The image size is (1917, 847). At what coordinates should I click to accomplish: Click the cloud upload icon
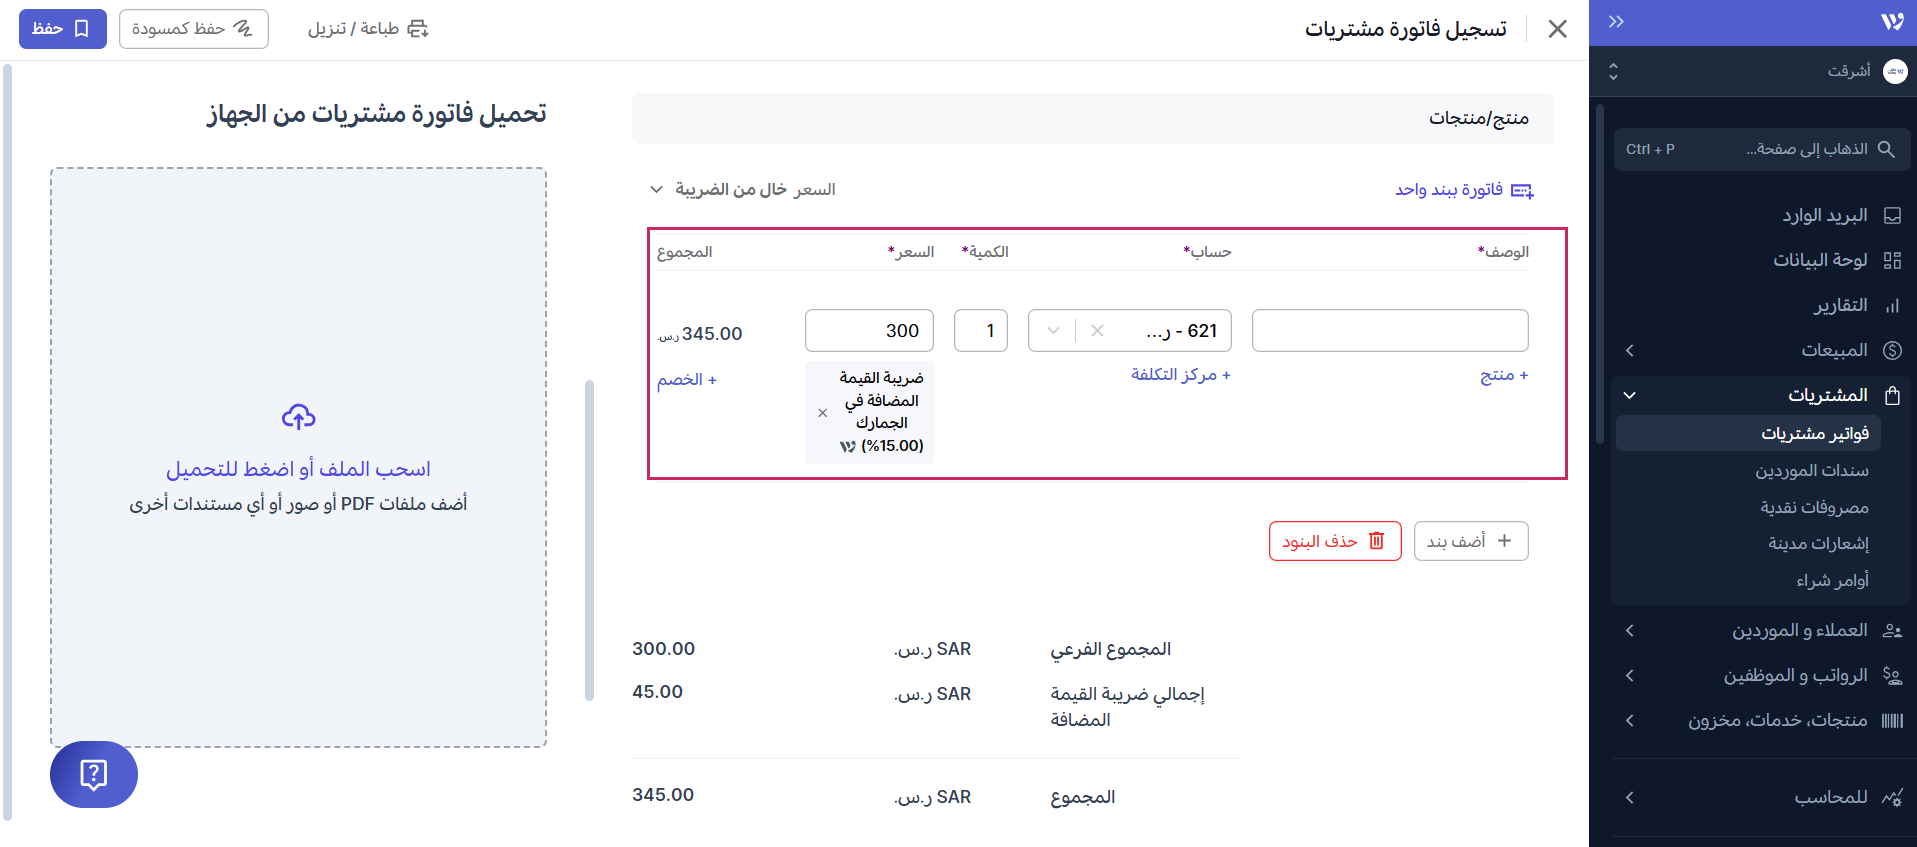298,417
